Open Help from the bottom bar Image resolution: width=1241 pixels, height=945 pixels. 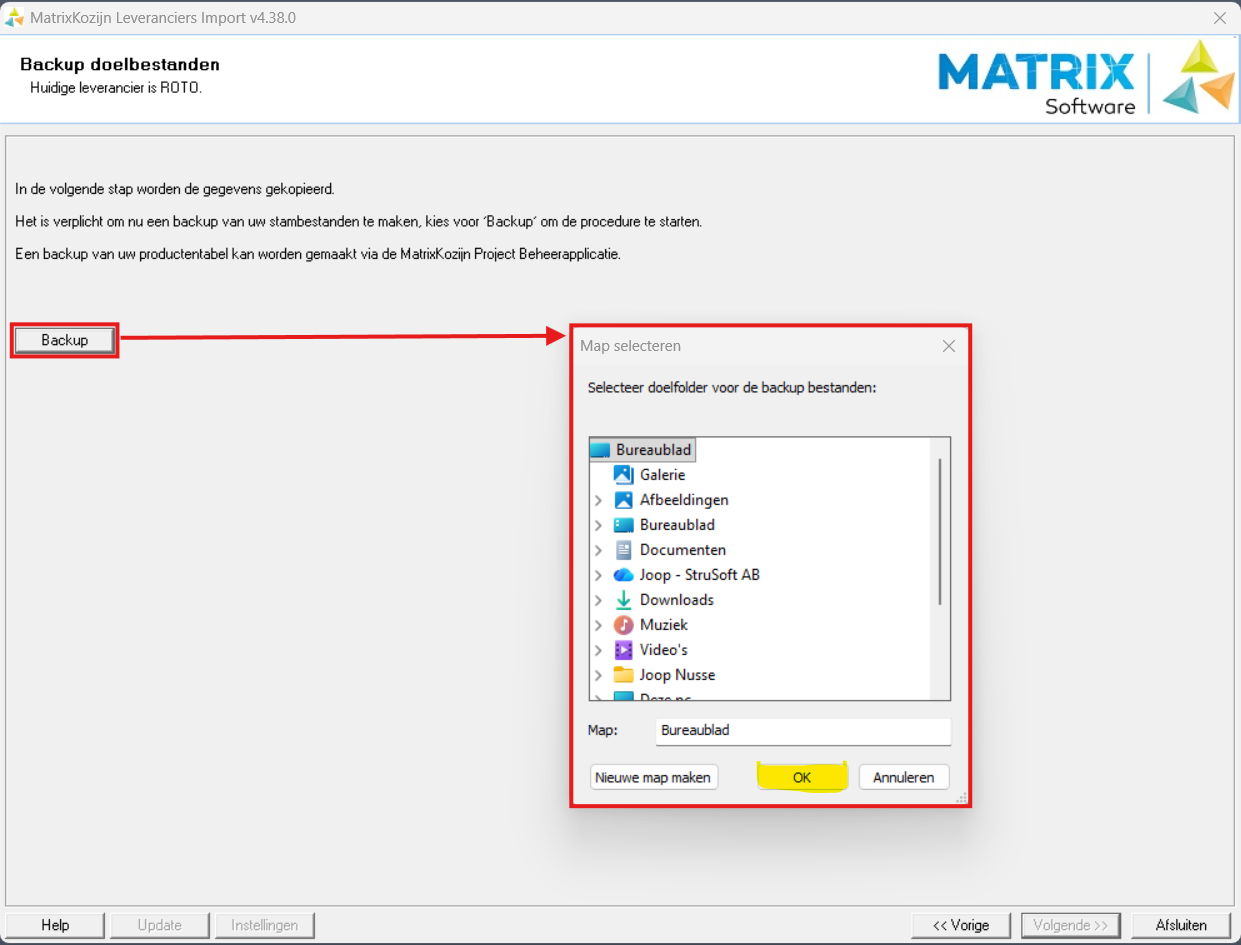(55, 925)
